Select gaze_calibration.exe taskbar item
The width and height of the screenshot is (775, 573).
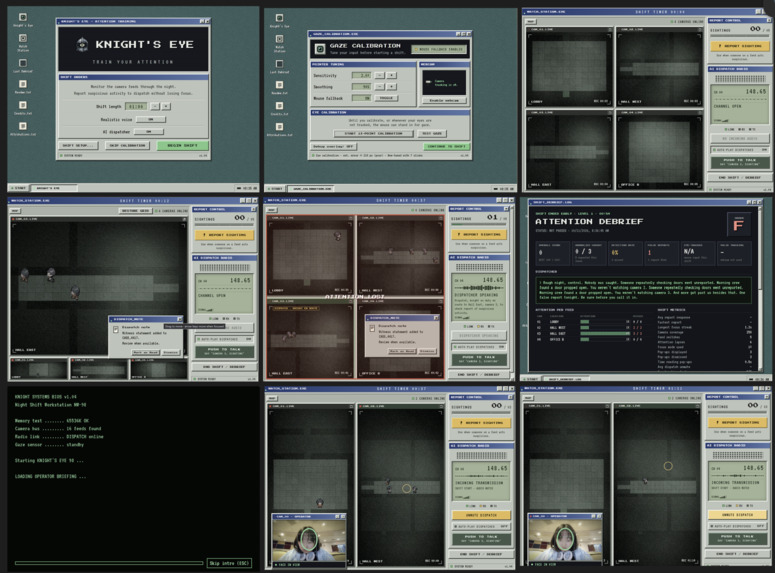312,188
